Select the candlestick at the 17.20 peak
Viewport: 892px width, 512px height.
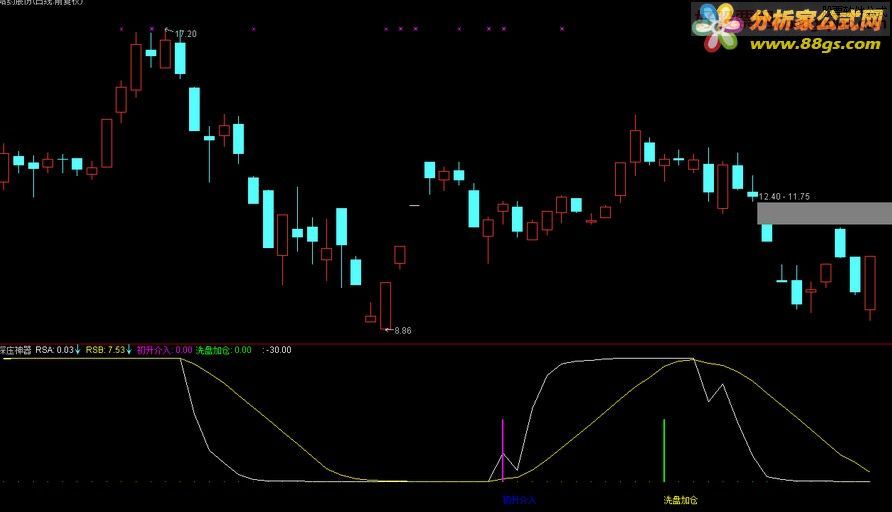[x=166, y=50]
